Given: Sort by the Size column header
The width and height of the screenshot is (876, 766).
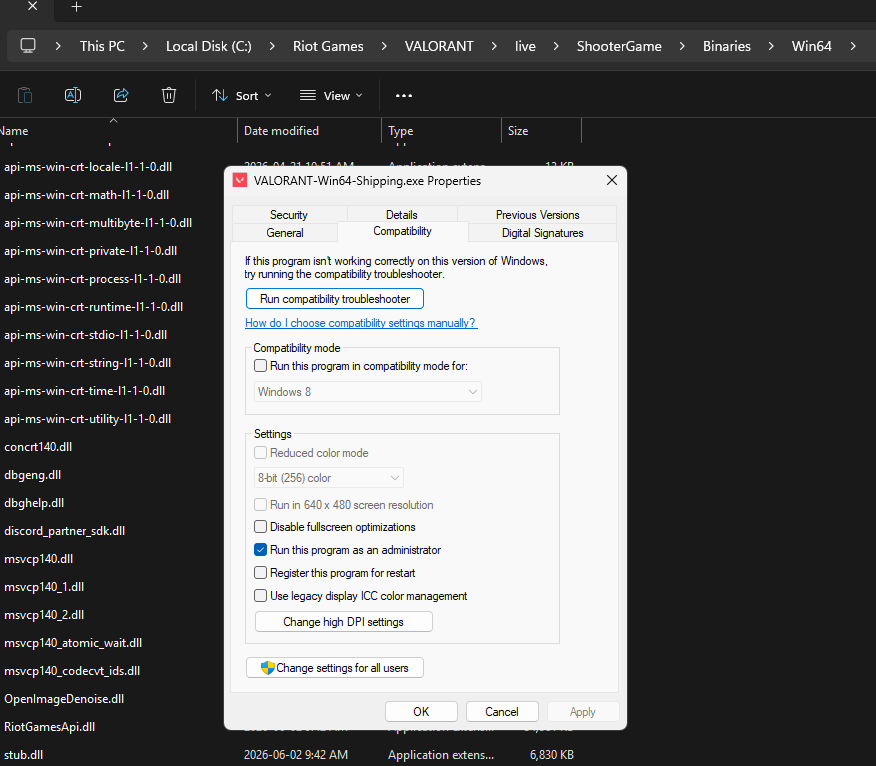Looking at the screenshot, I should point(541,131).
